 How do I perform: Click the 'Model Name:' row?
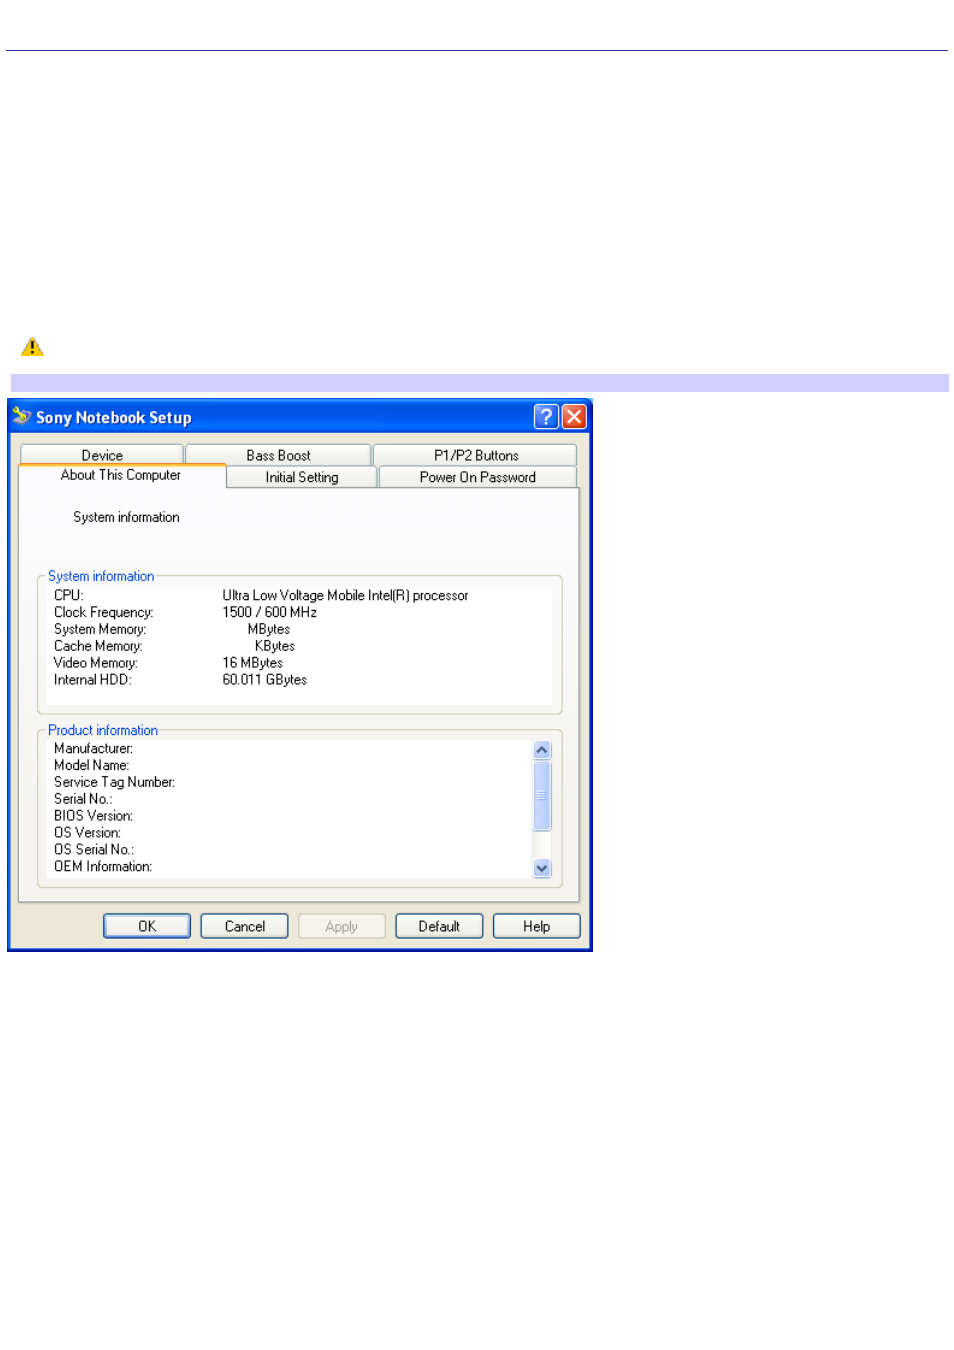[x=91, y=765]
